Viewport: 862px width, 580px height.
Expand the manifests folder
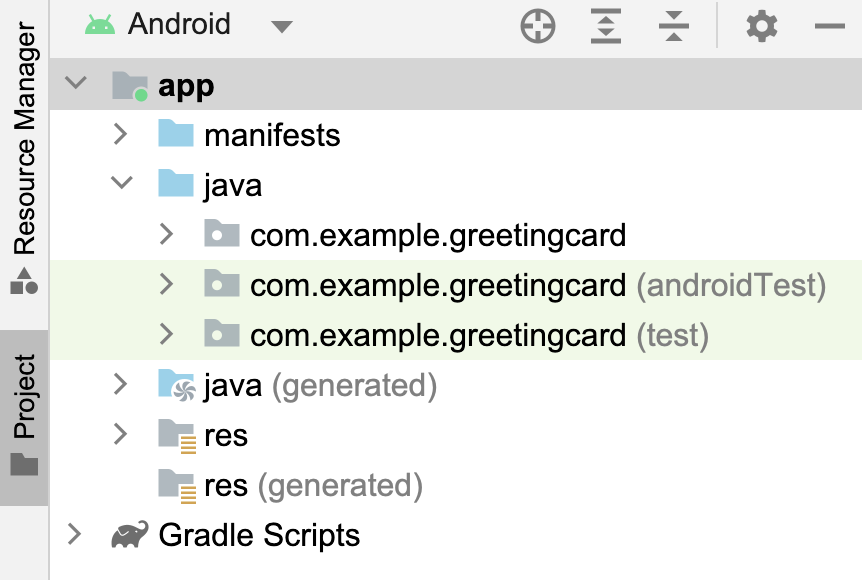coord(121,134)
